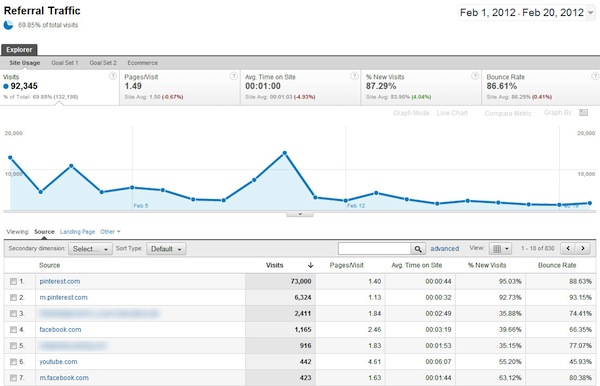Open help icon for Visits metric
The width and height of the screenshot is (600, 386).
click(113, 76)
